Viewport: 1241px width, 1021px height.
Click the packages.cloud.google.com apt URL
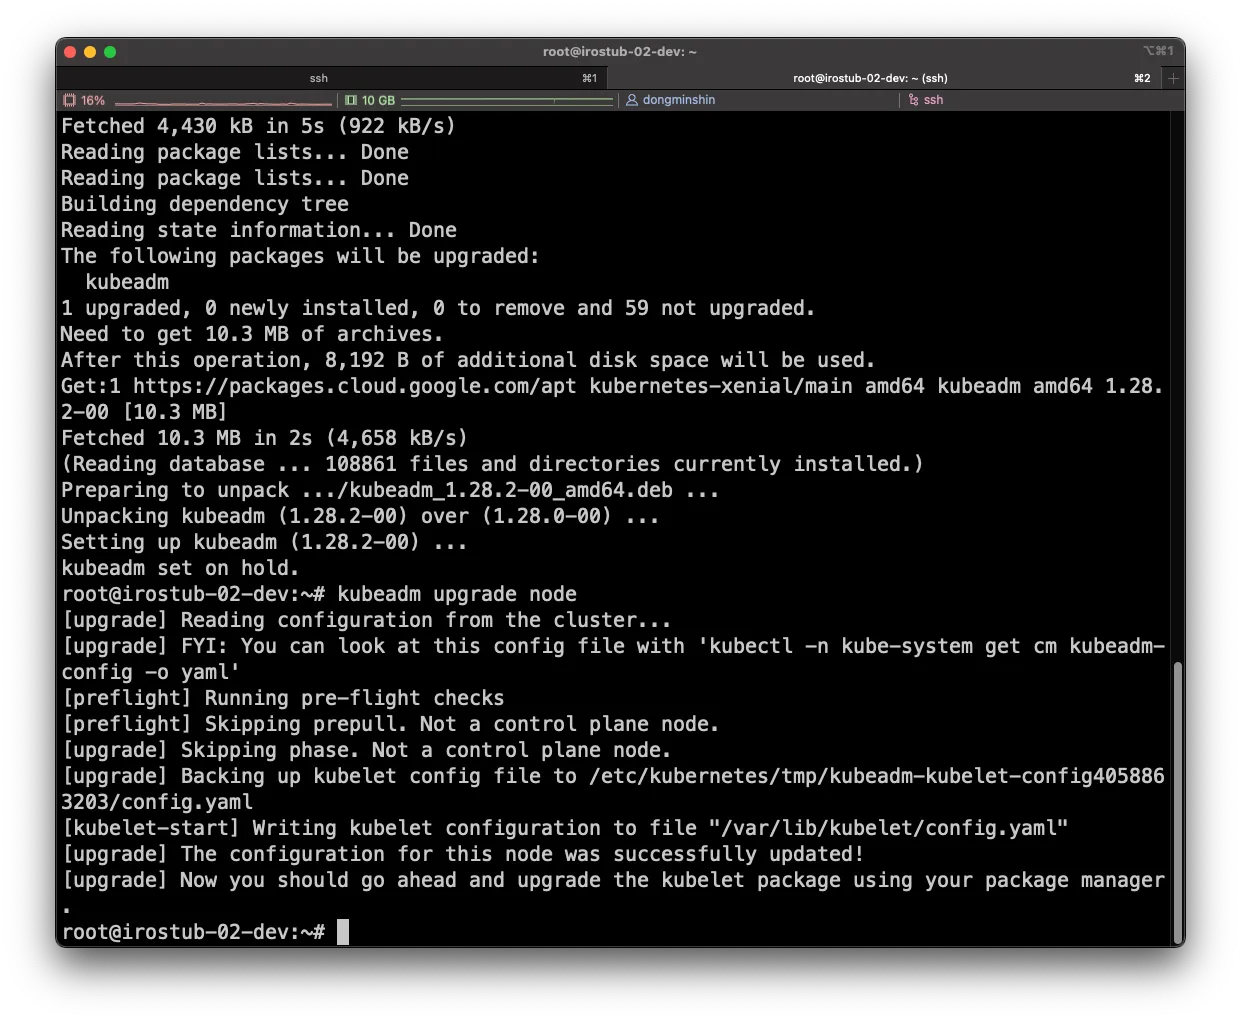(354, 386)
